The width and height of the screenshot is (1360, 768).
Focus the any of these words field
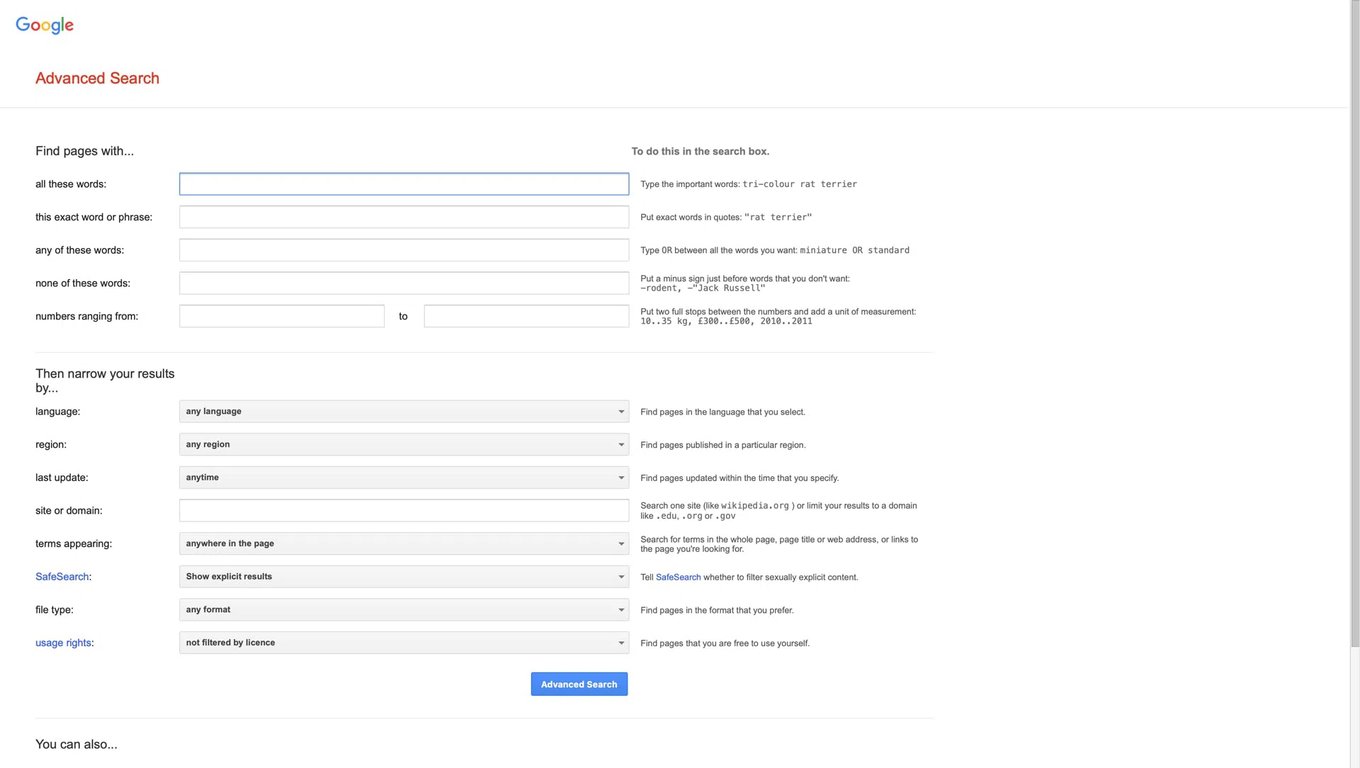click(404, 250)
